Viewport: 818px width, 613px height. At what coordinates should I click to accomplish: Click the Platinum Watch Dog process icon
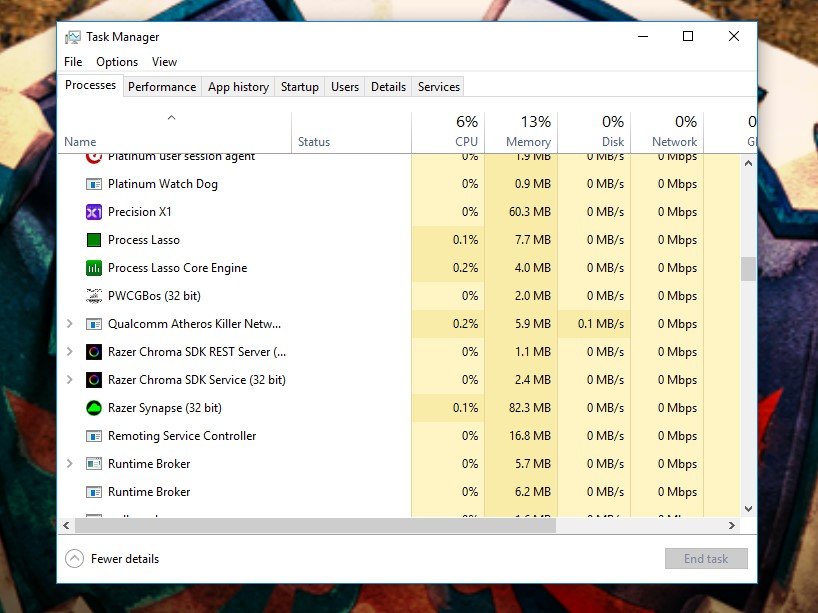93,184
